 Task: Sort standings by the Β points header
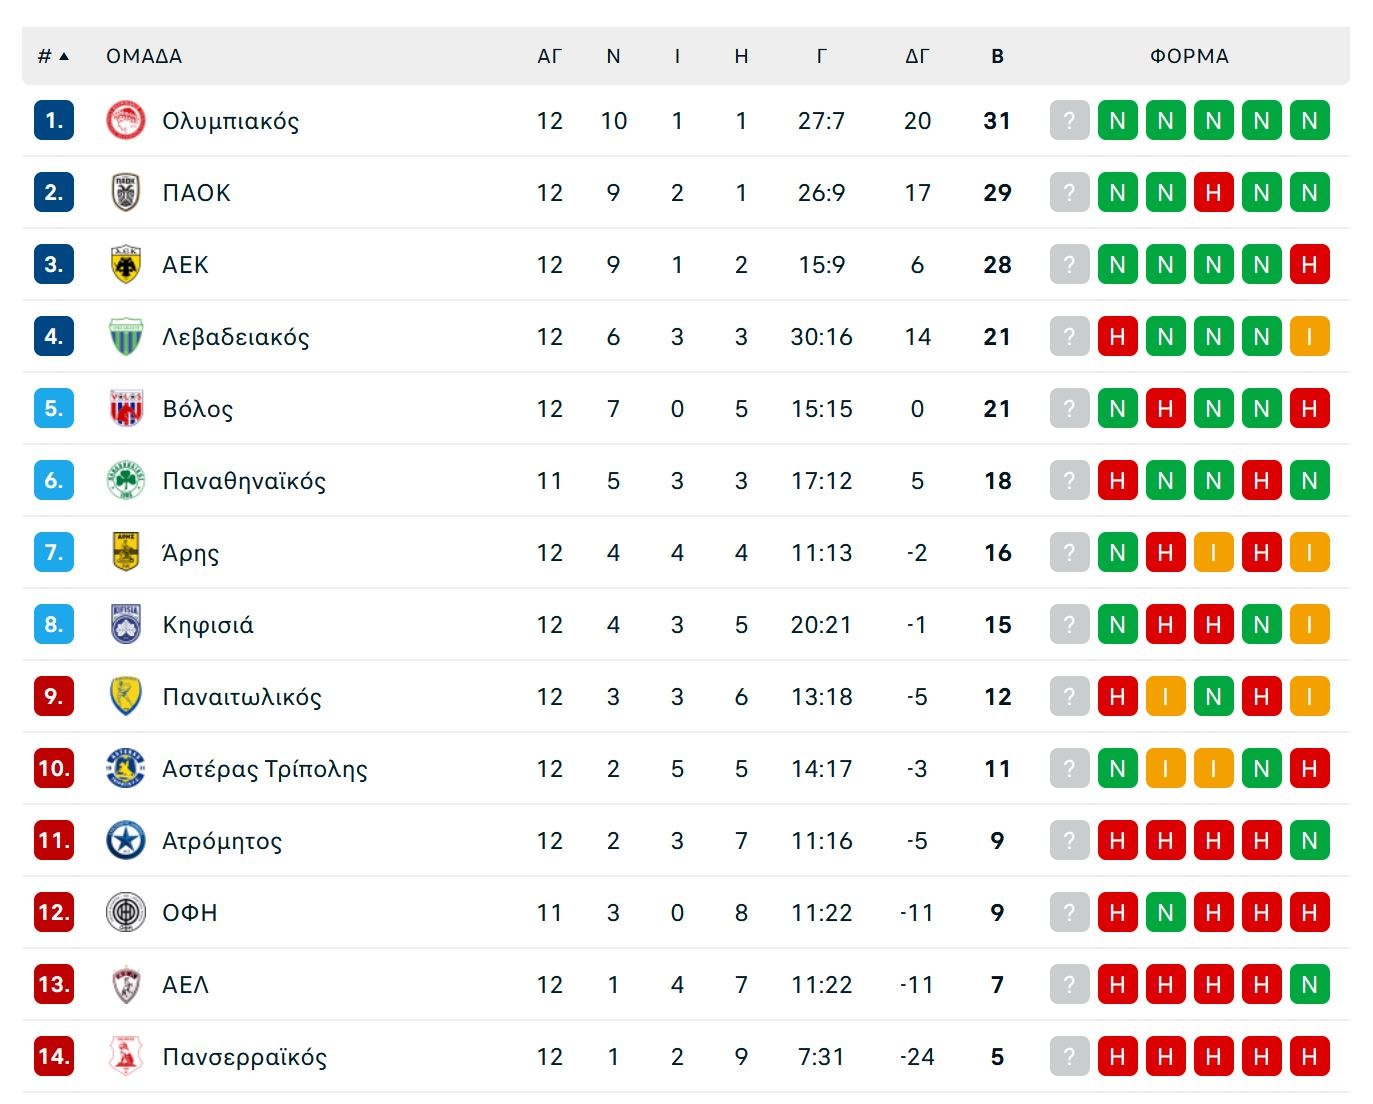(x=997, y=56)
